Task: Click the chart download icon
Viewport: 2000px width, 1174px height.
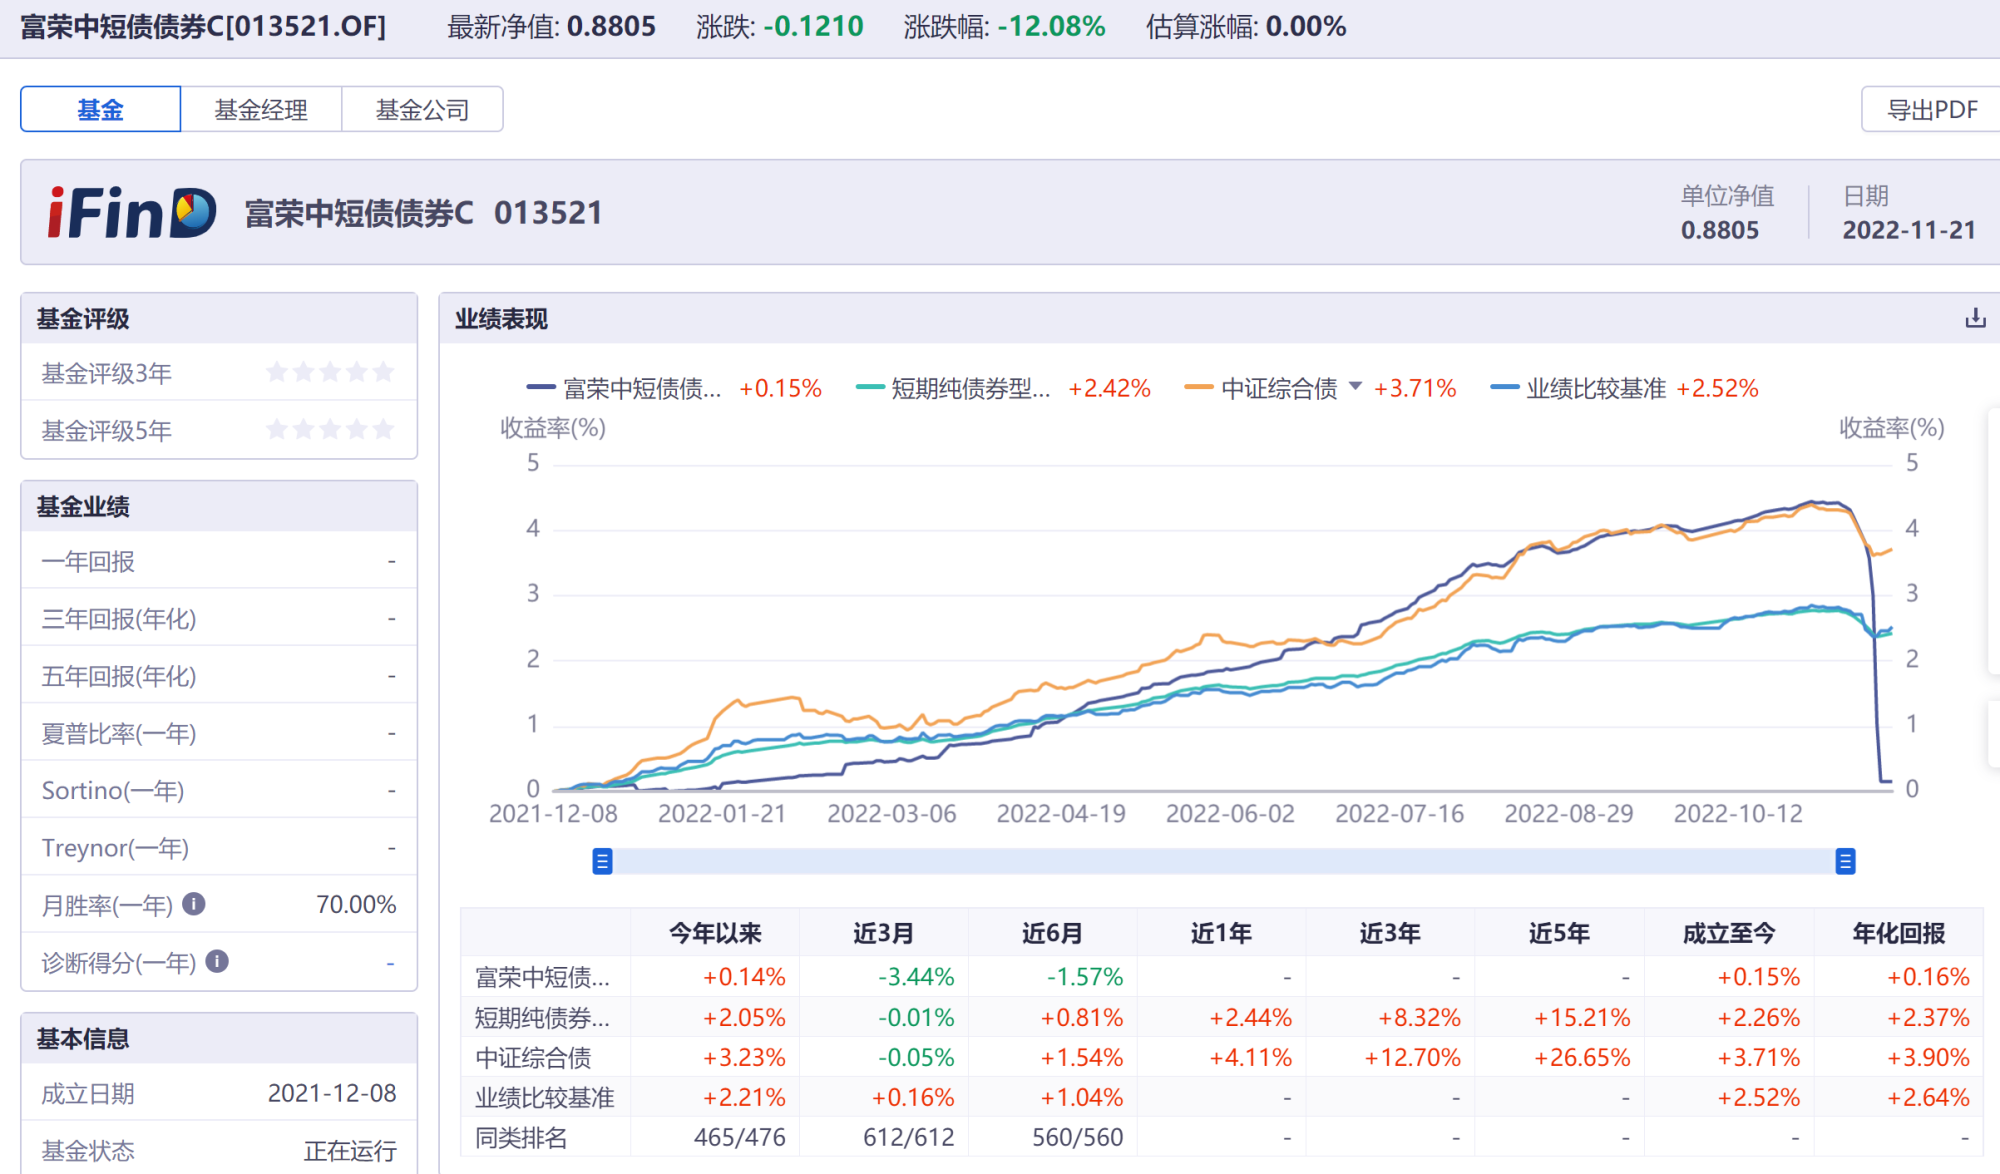Action: point(1974,319)
